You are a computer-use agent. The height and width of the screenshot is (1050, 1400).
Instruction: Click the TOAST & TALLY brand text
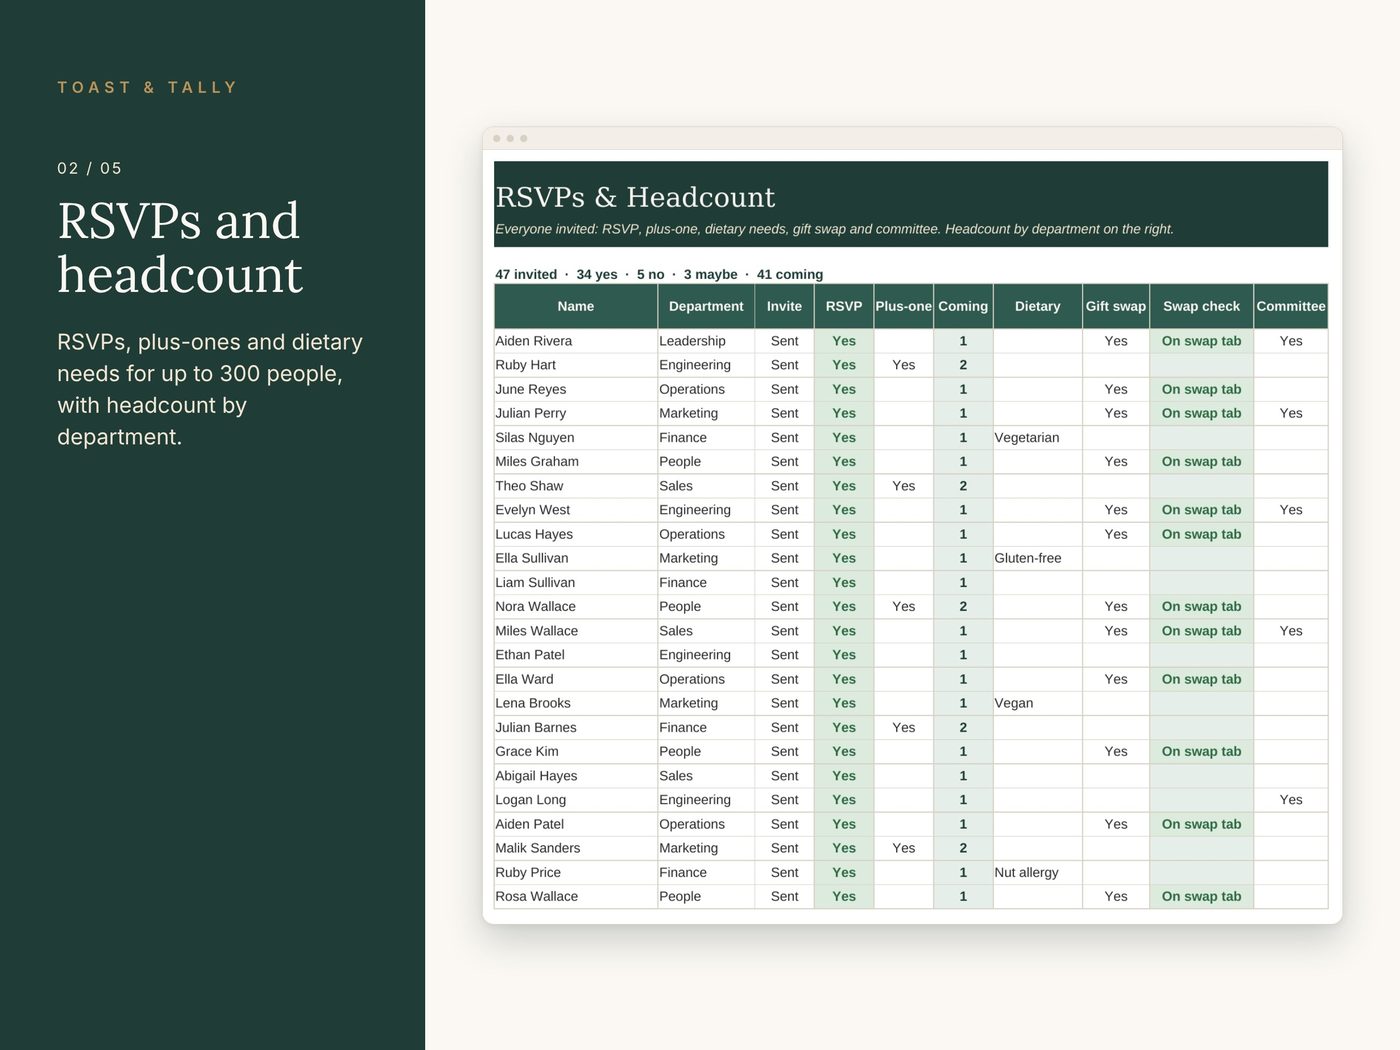point(147,88)
